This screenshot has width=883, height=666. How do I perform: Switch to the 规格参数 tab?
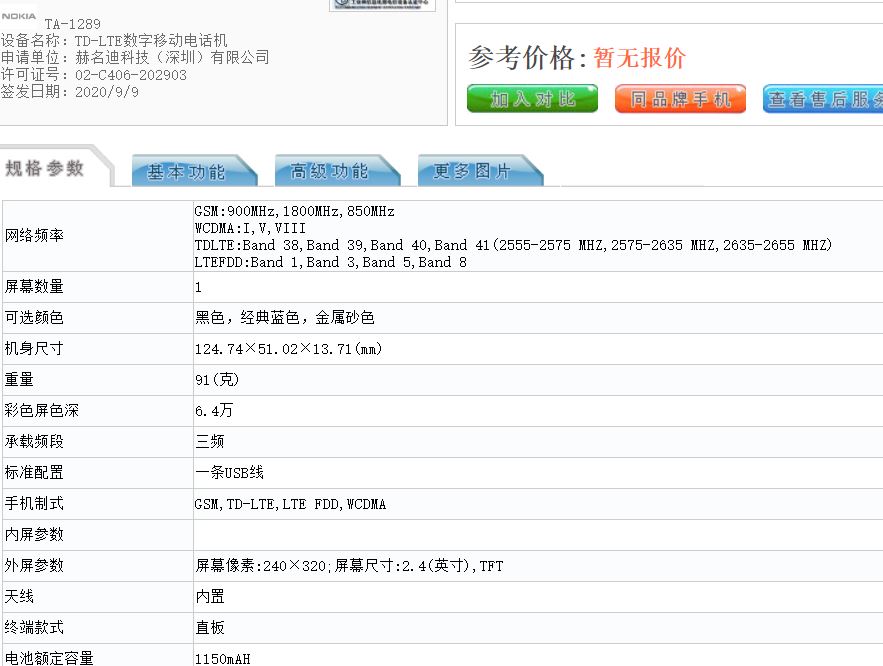click(46, 169)
